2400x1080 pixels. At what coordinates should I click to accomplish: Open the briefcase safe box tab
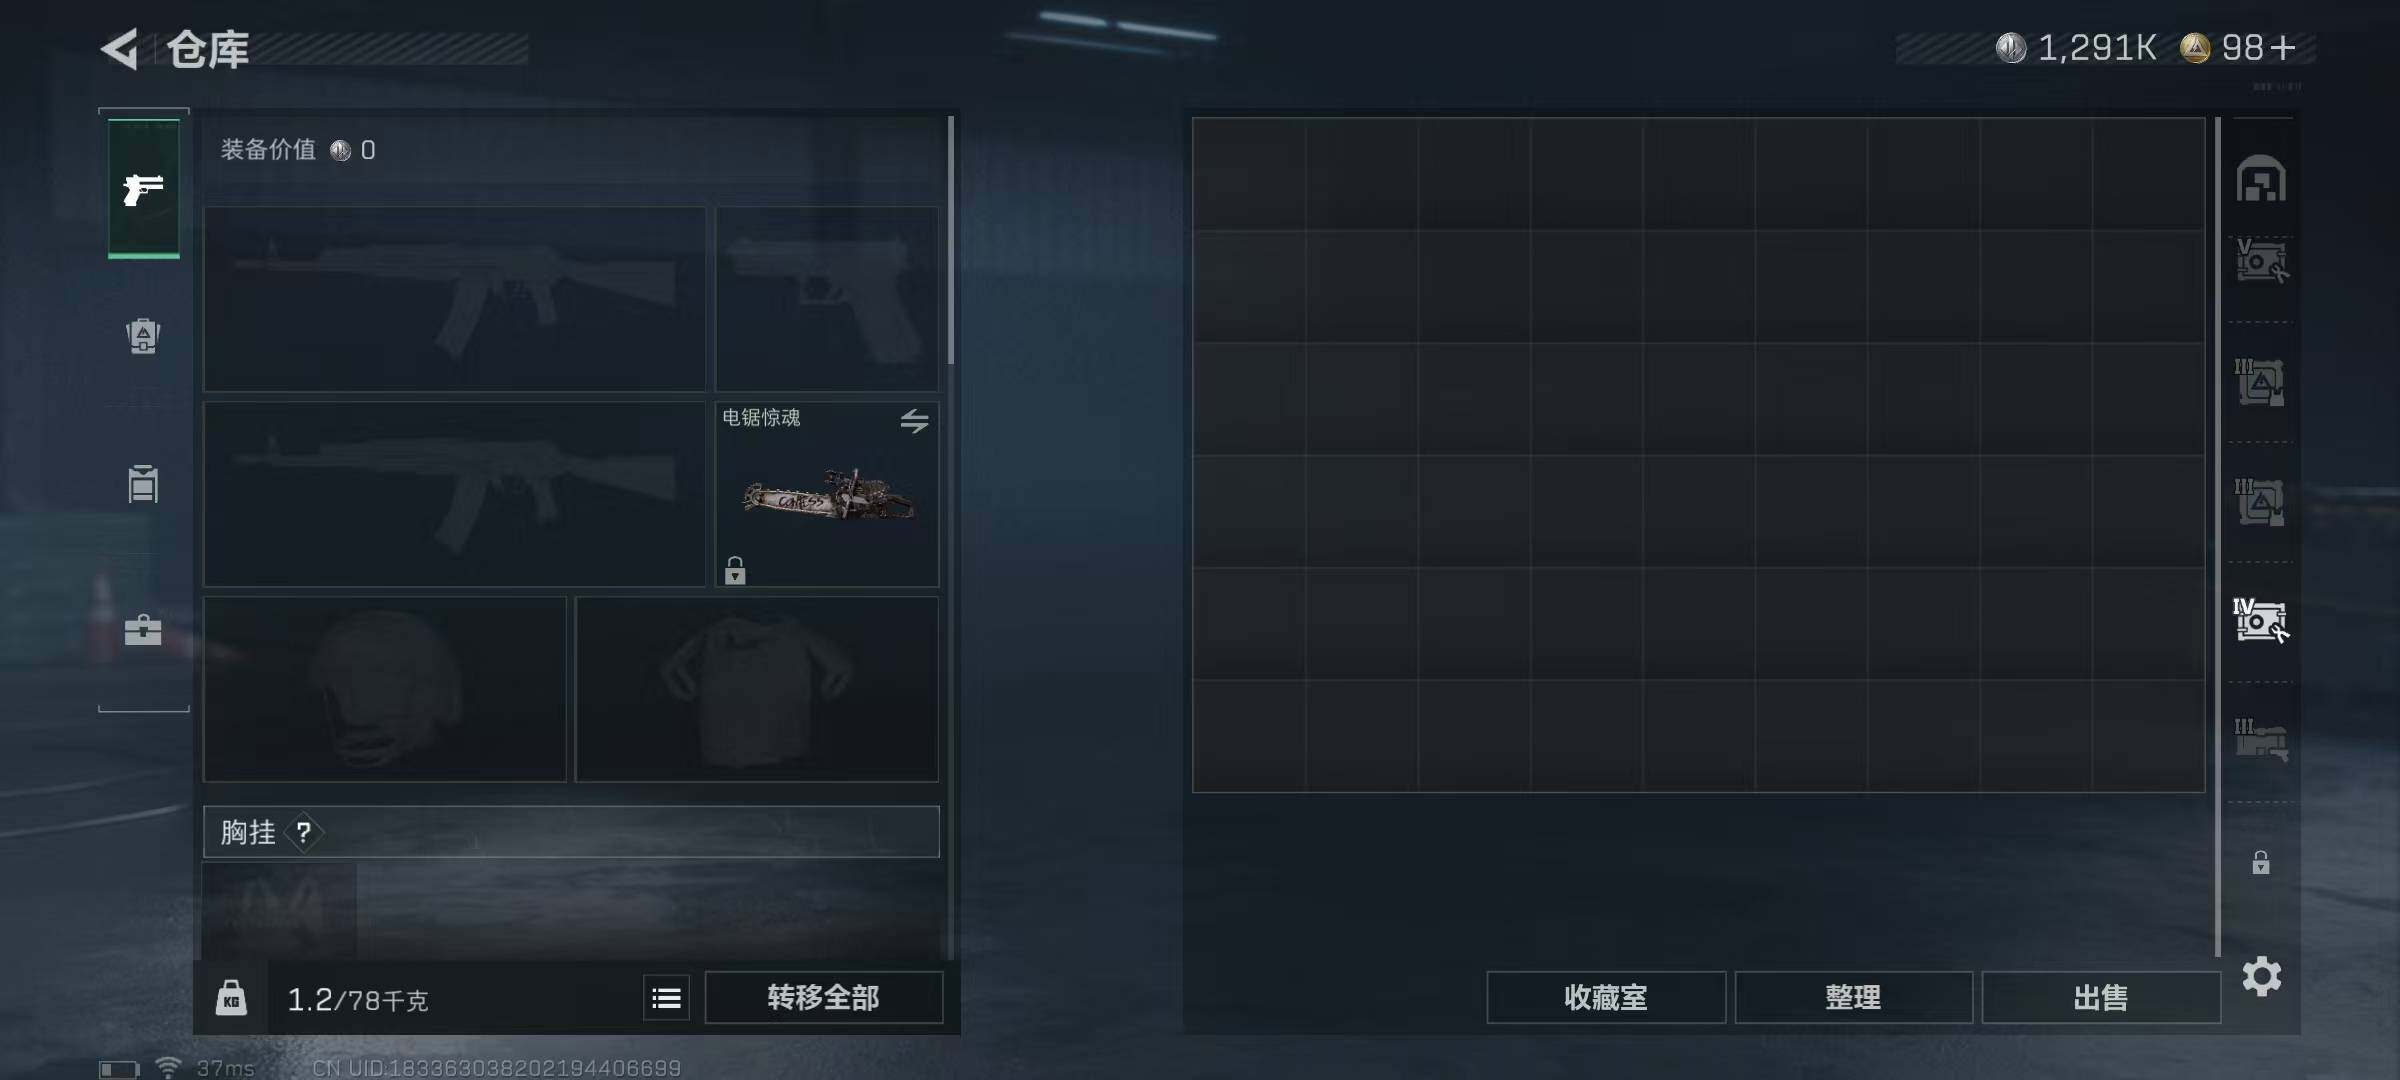(x=143, y=630)
